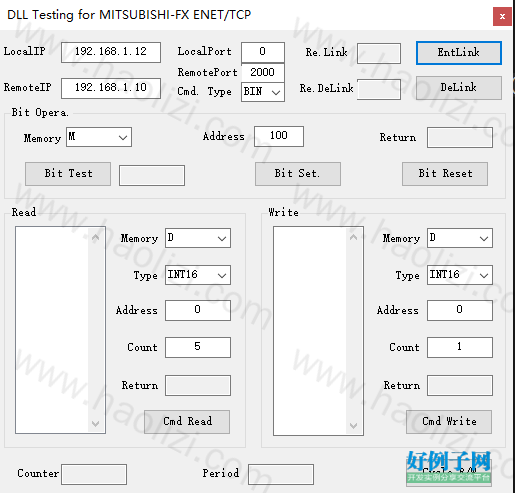Click the Write list scrollbar down arrow
The height and width of the screenshot is (493, 515).
point(353,426)
